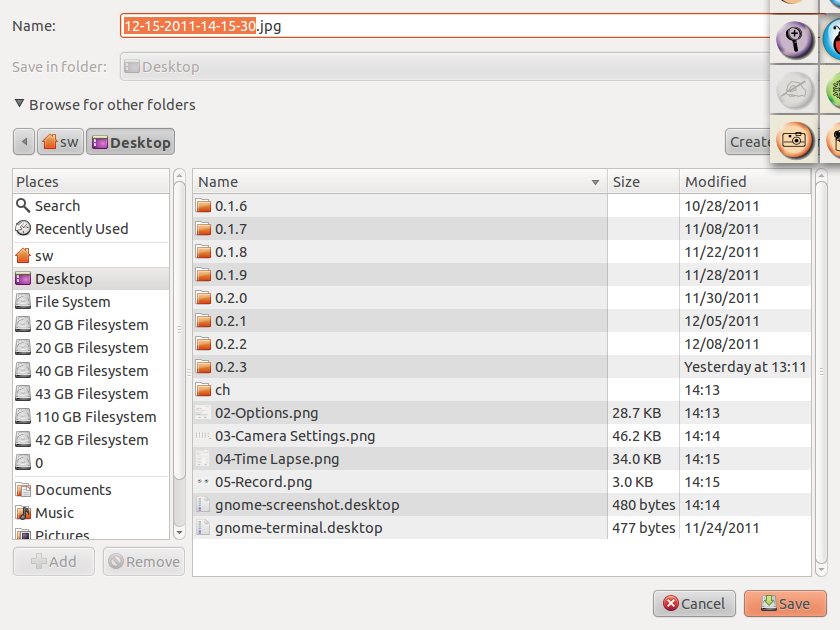Open Recently Used in Places
This screenshot has width=840, height=630.
(91, 229)
